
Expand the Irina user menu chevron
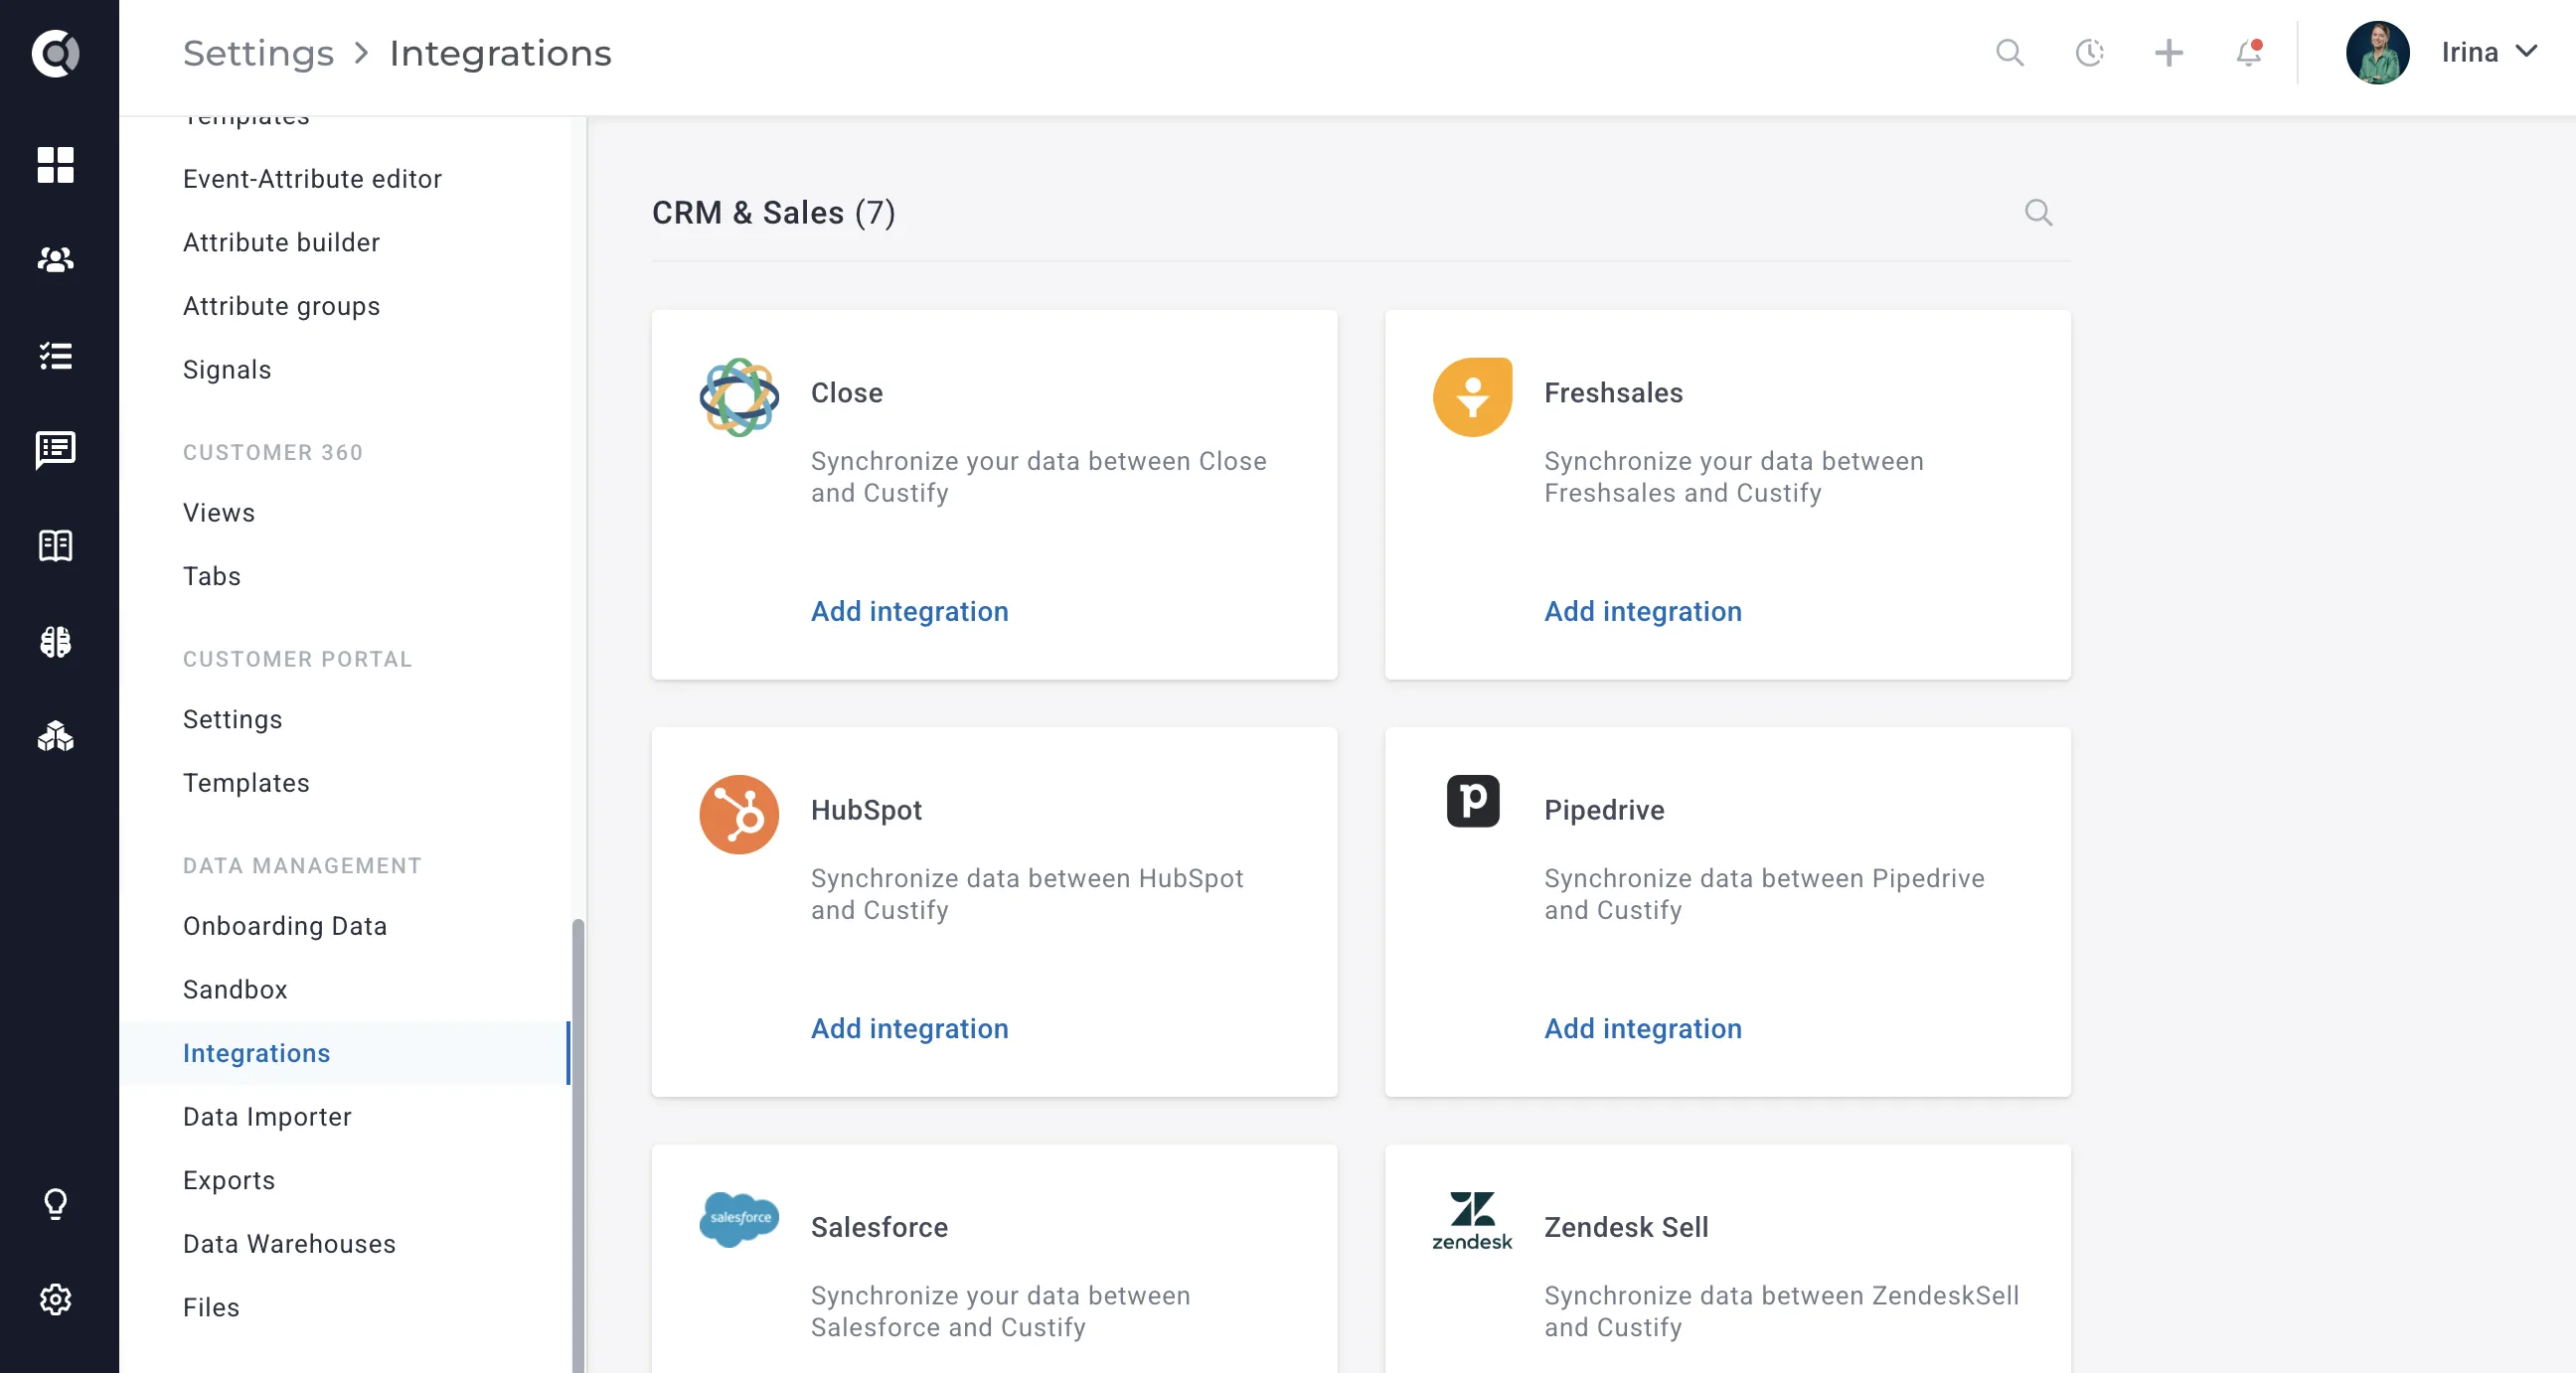[x=2527, y=52]
